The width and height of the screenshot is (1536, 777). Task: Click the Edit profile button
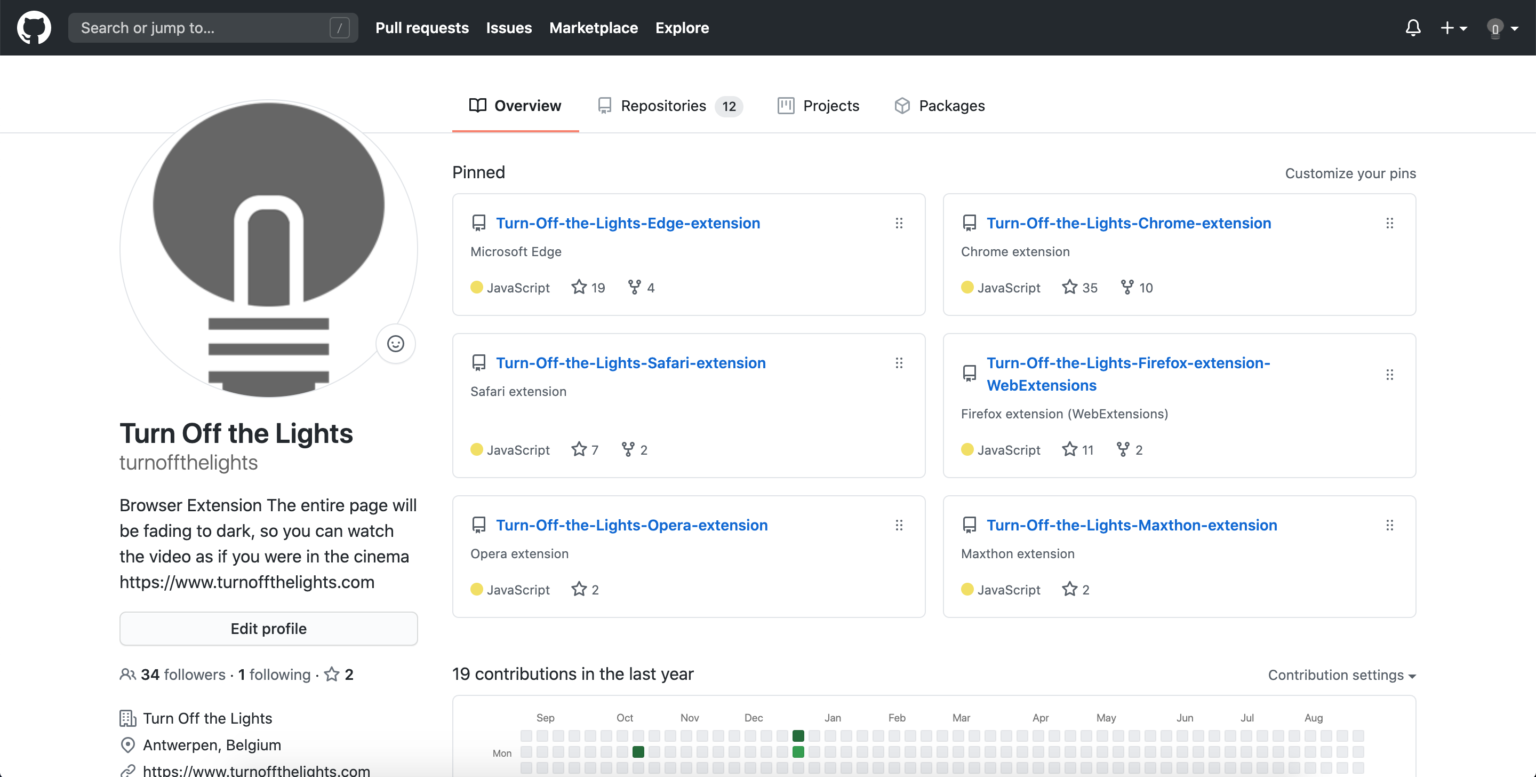click(269, 629)
